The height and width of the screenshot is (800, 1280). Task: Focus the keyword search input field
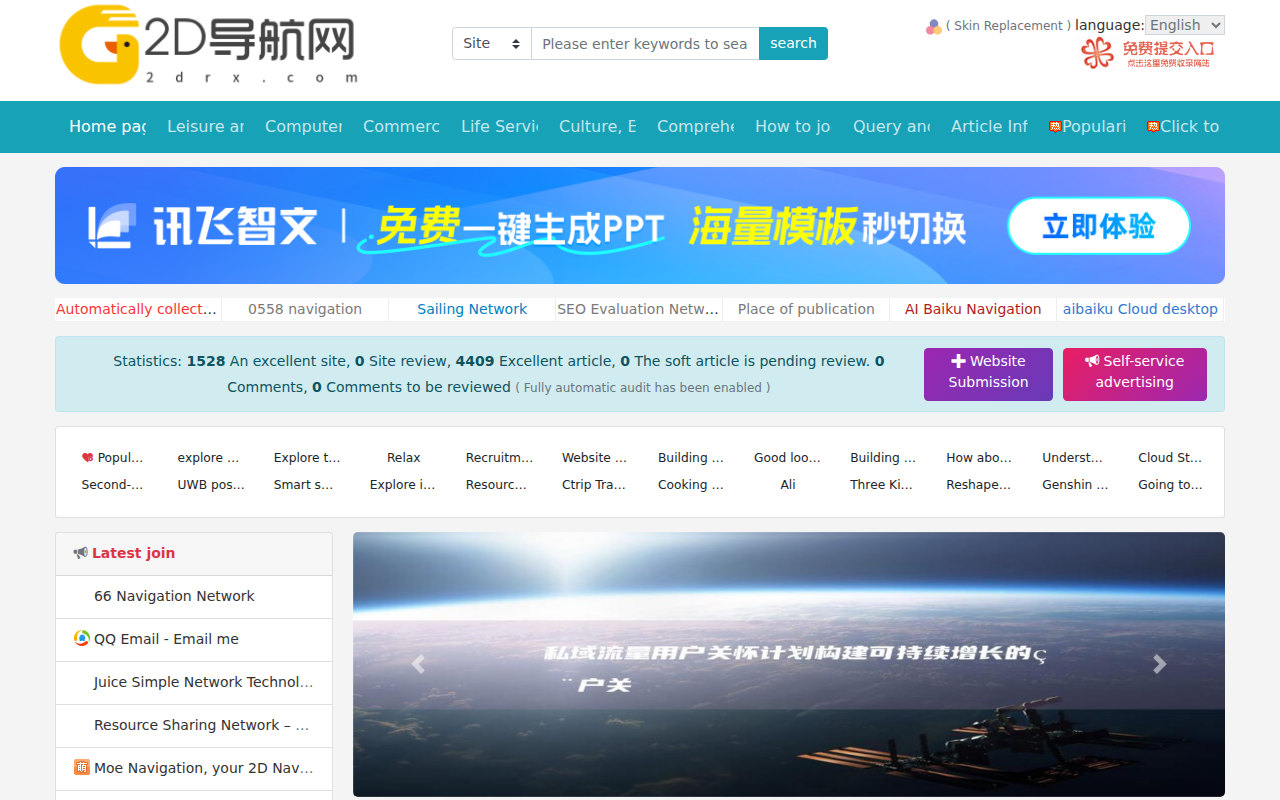(x=644, y=44)
